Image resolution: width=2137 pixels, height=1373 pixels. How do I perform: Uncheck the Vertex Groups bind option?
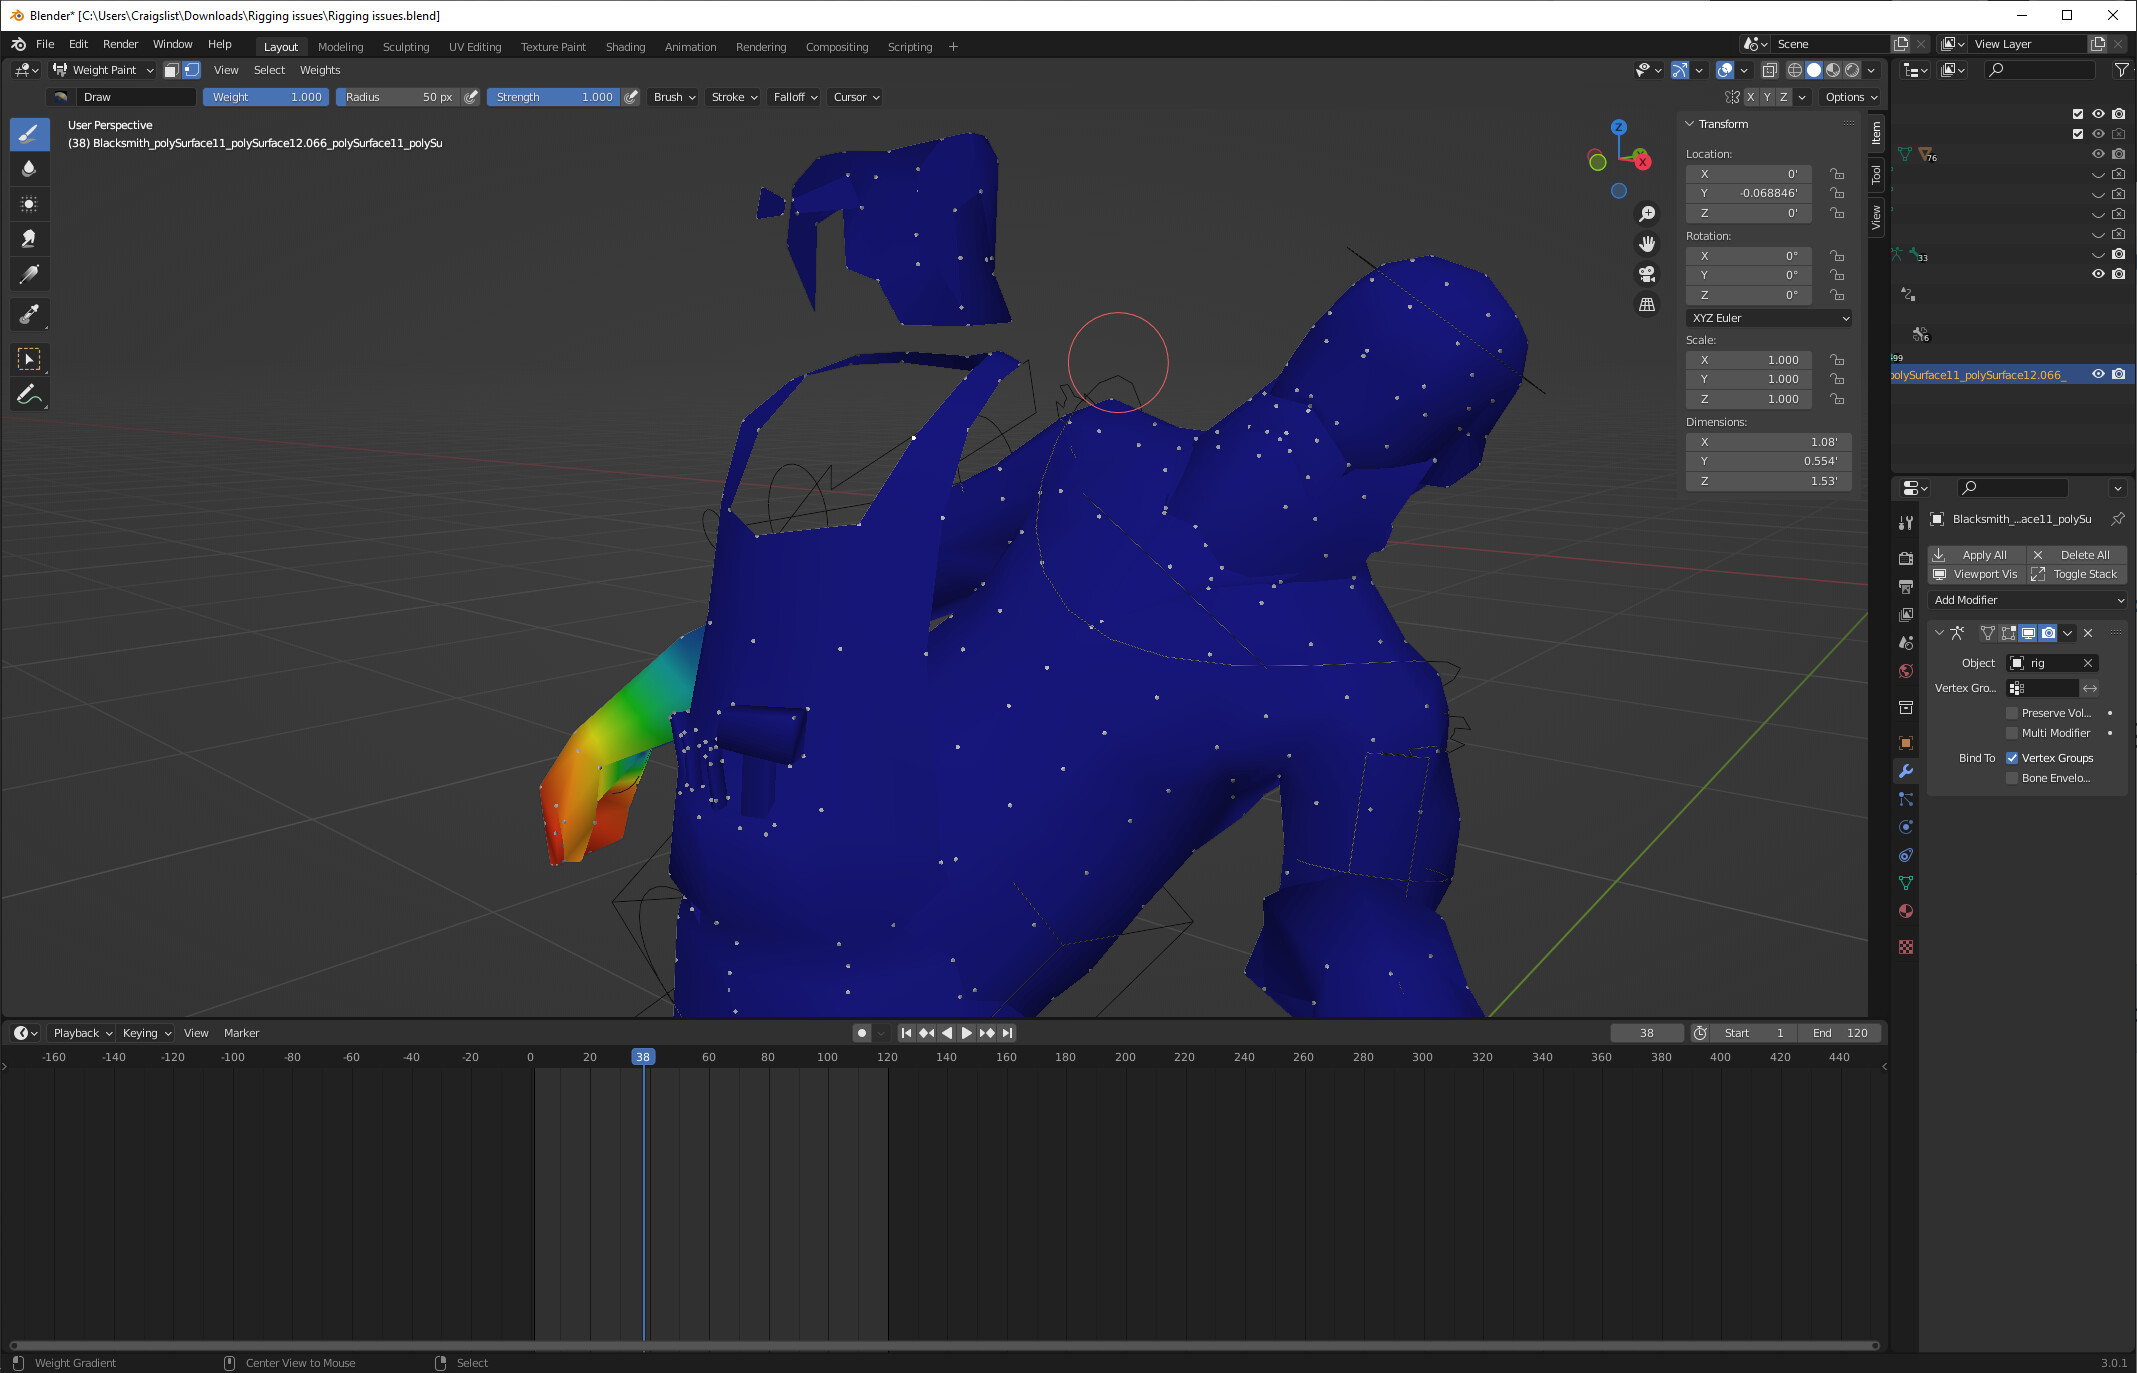pos(2012,758)
